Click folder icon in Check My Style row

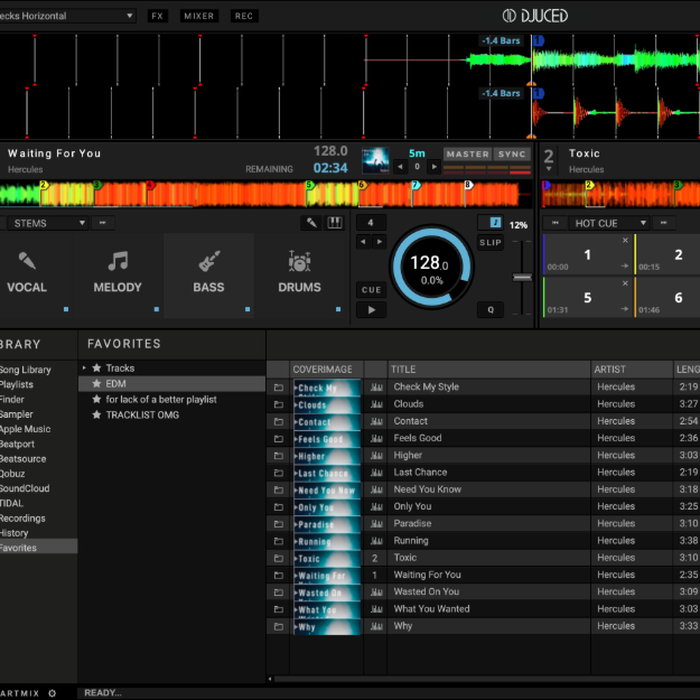[278, 387]
